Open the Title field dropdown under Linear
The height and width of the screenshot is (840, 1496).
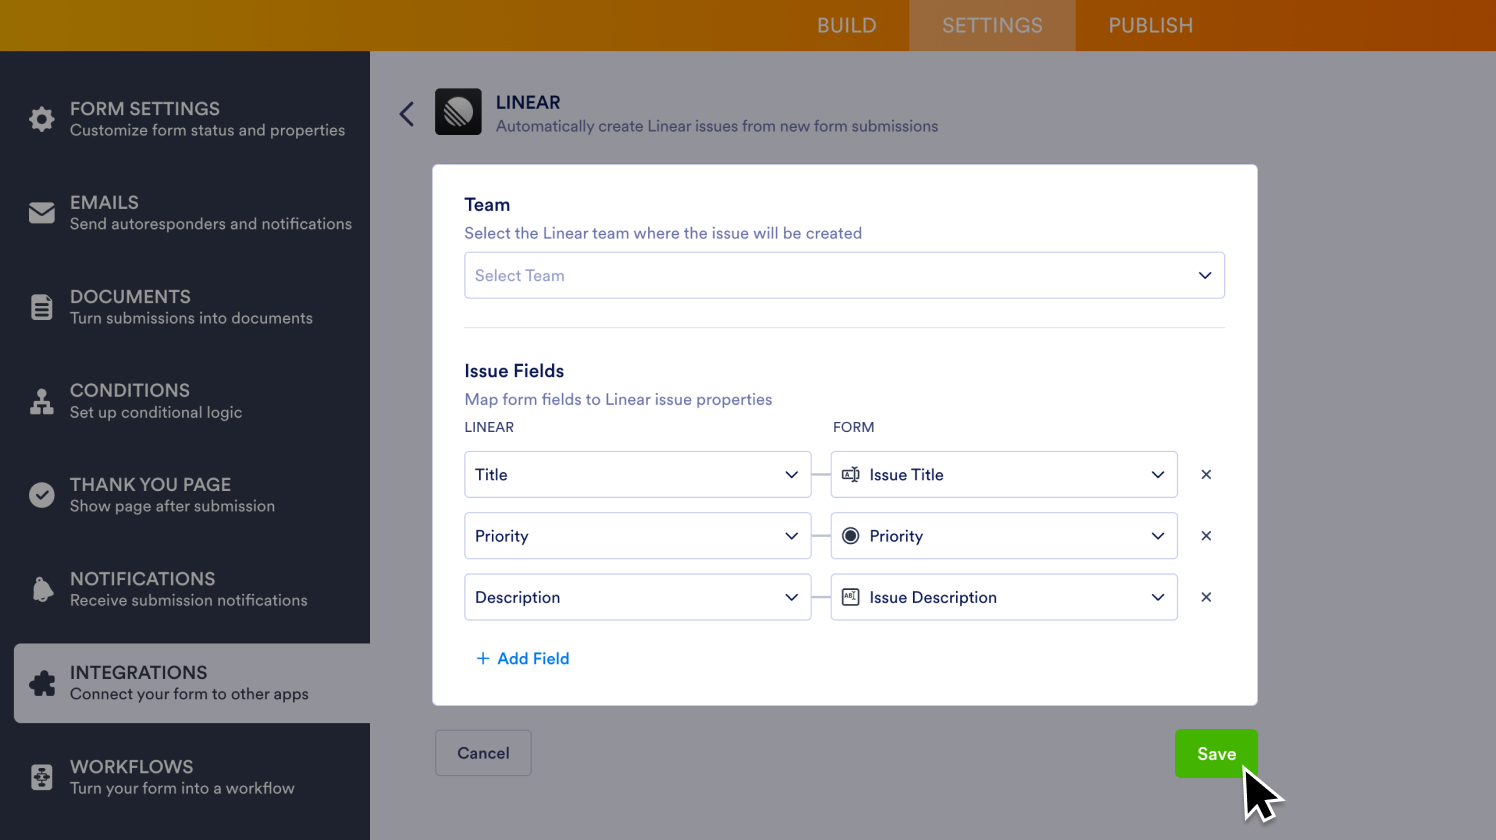point(637,474)
